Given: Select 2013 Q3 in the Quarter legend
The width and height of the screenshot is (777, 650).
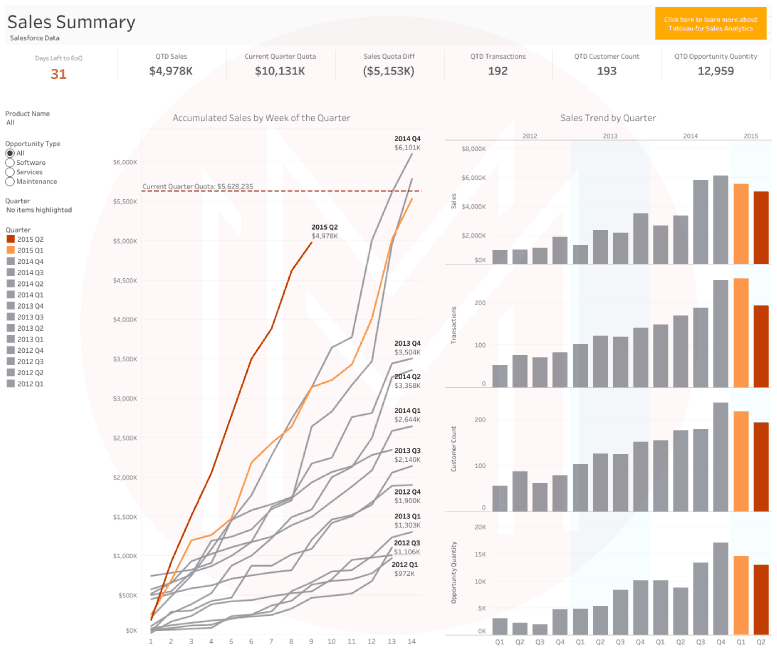Looking at the screenshot, I should (x=30, y=316).
